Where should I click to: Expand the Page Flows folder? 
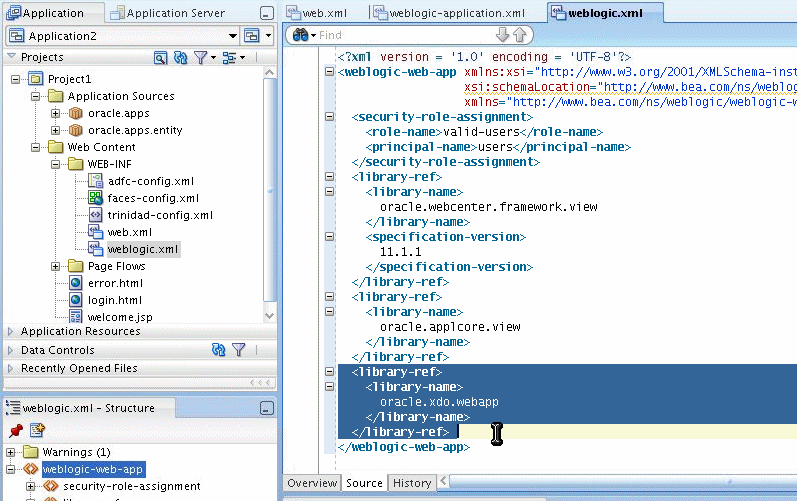[x=55, y=266]
